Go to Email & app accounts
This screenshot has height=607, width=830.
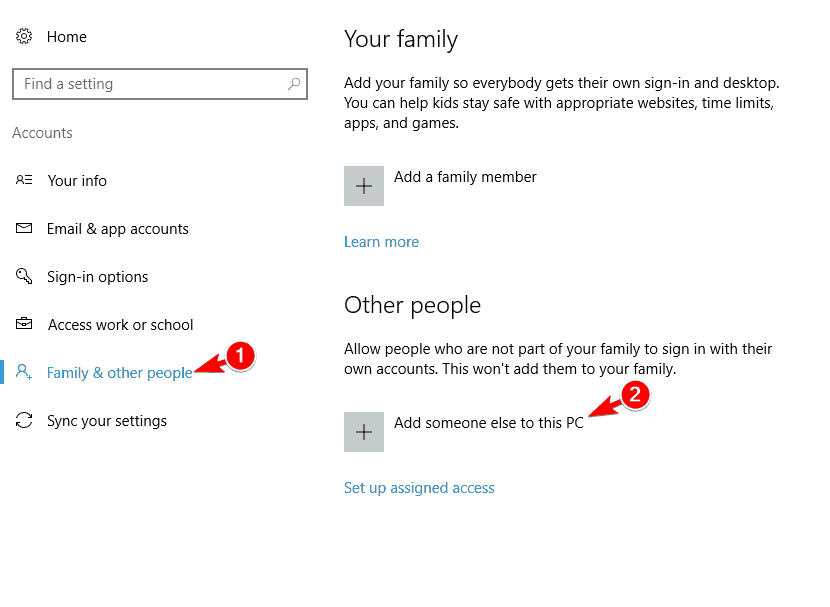coord(117,229)
